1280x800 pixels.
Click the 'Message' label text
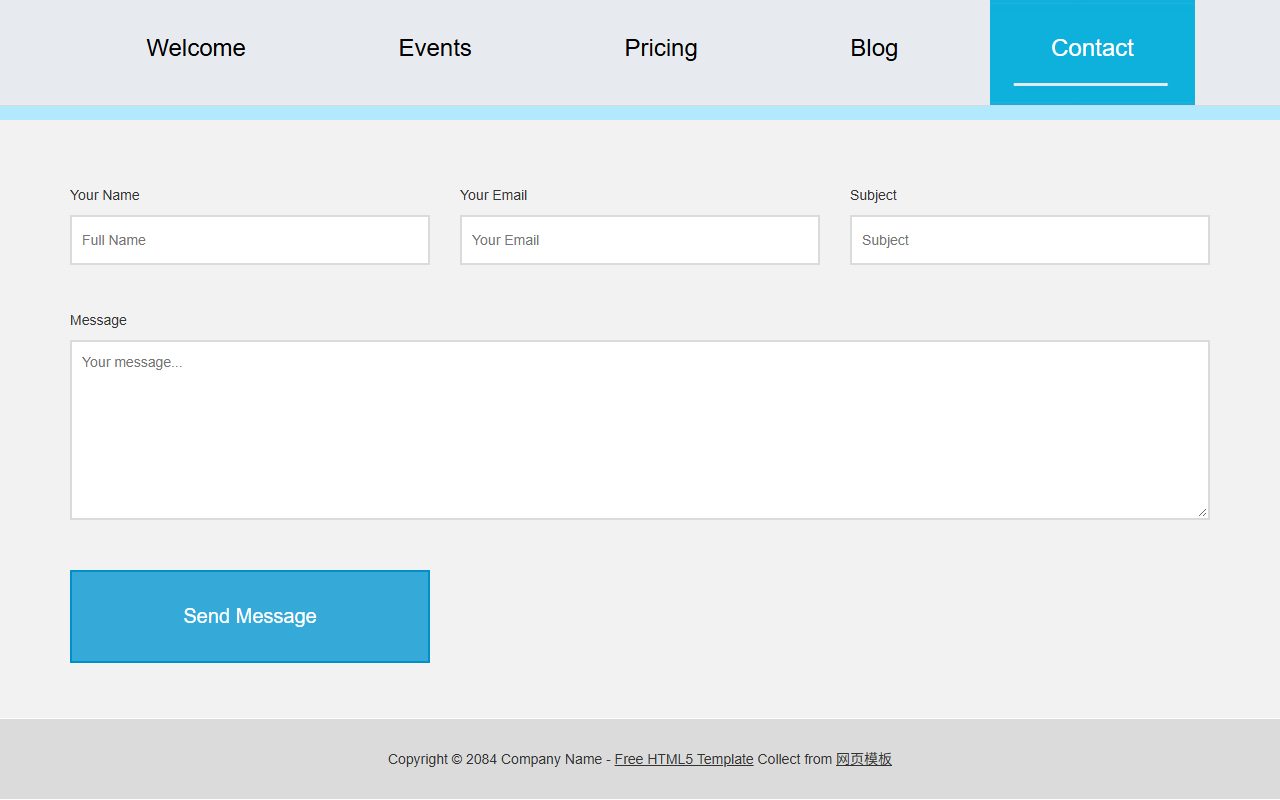pyautogui.click(x=98, y=320)
